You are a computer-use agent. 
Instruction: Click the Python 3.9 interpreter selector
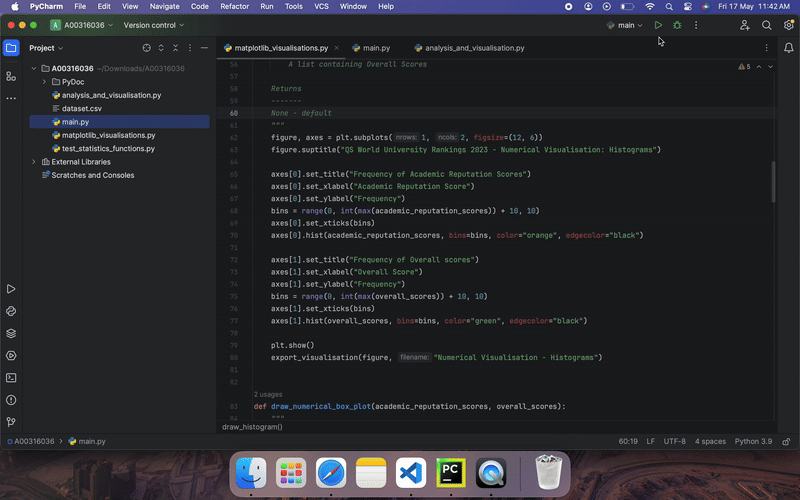pyautogui.click(x=753, y=441)
